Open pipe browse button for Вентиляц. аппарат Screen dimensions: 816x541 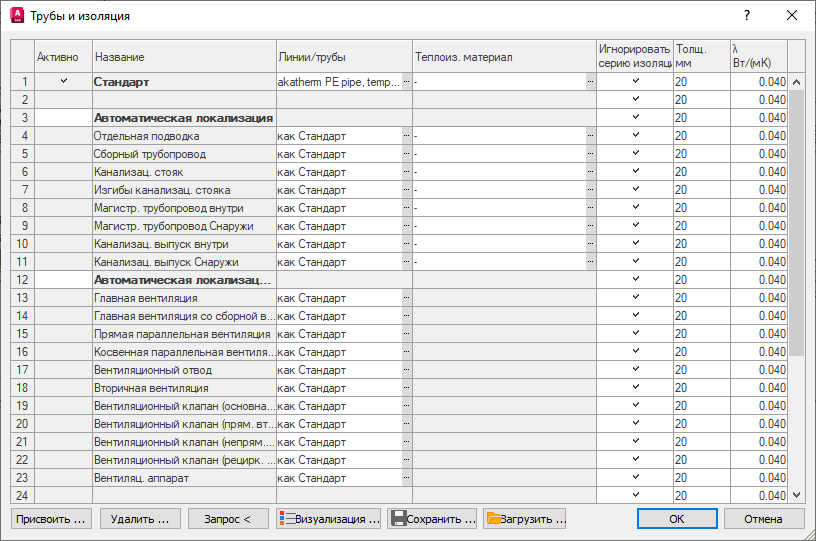point(406,478)
